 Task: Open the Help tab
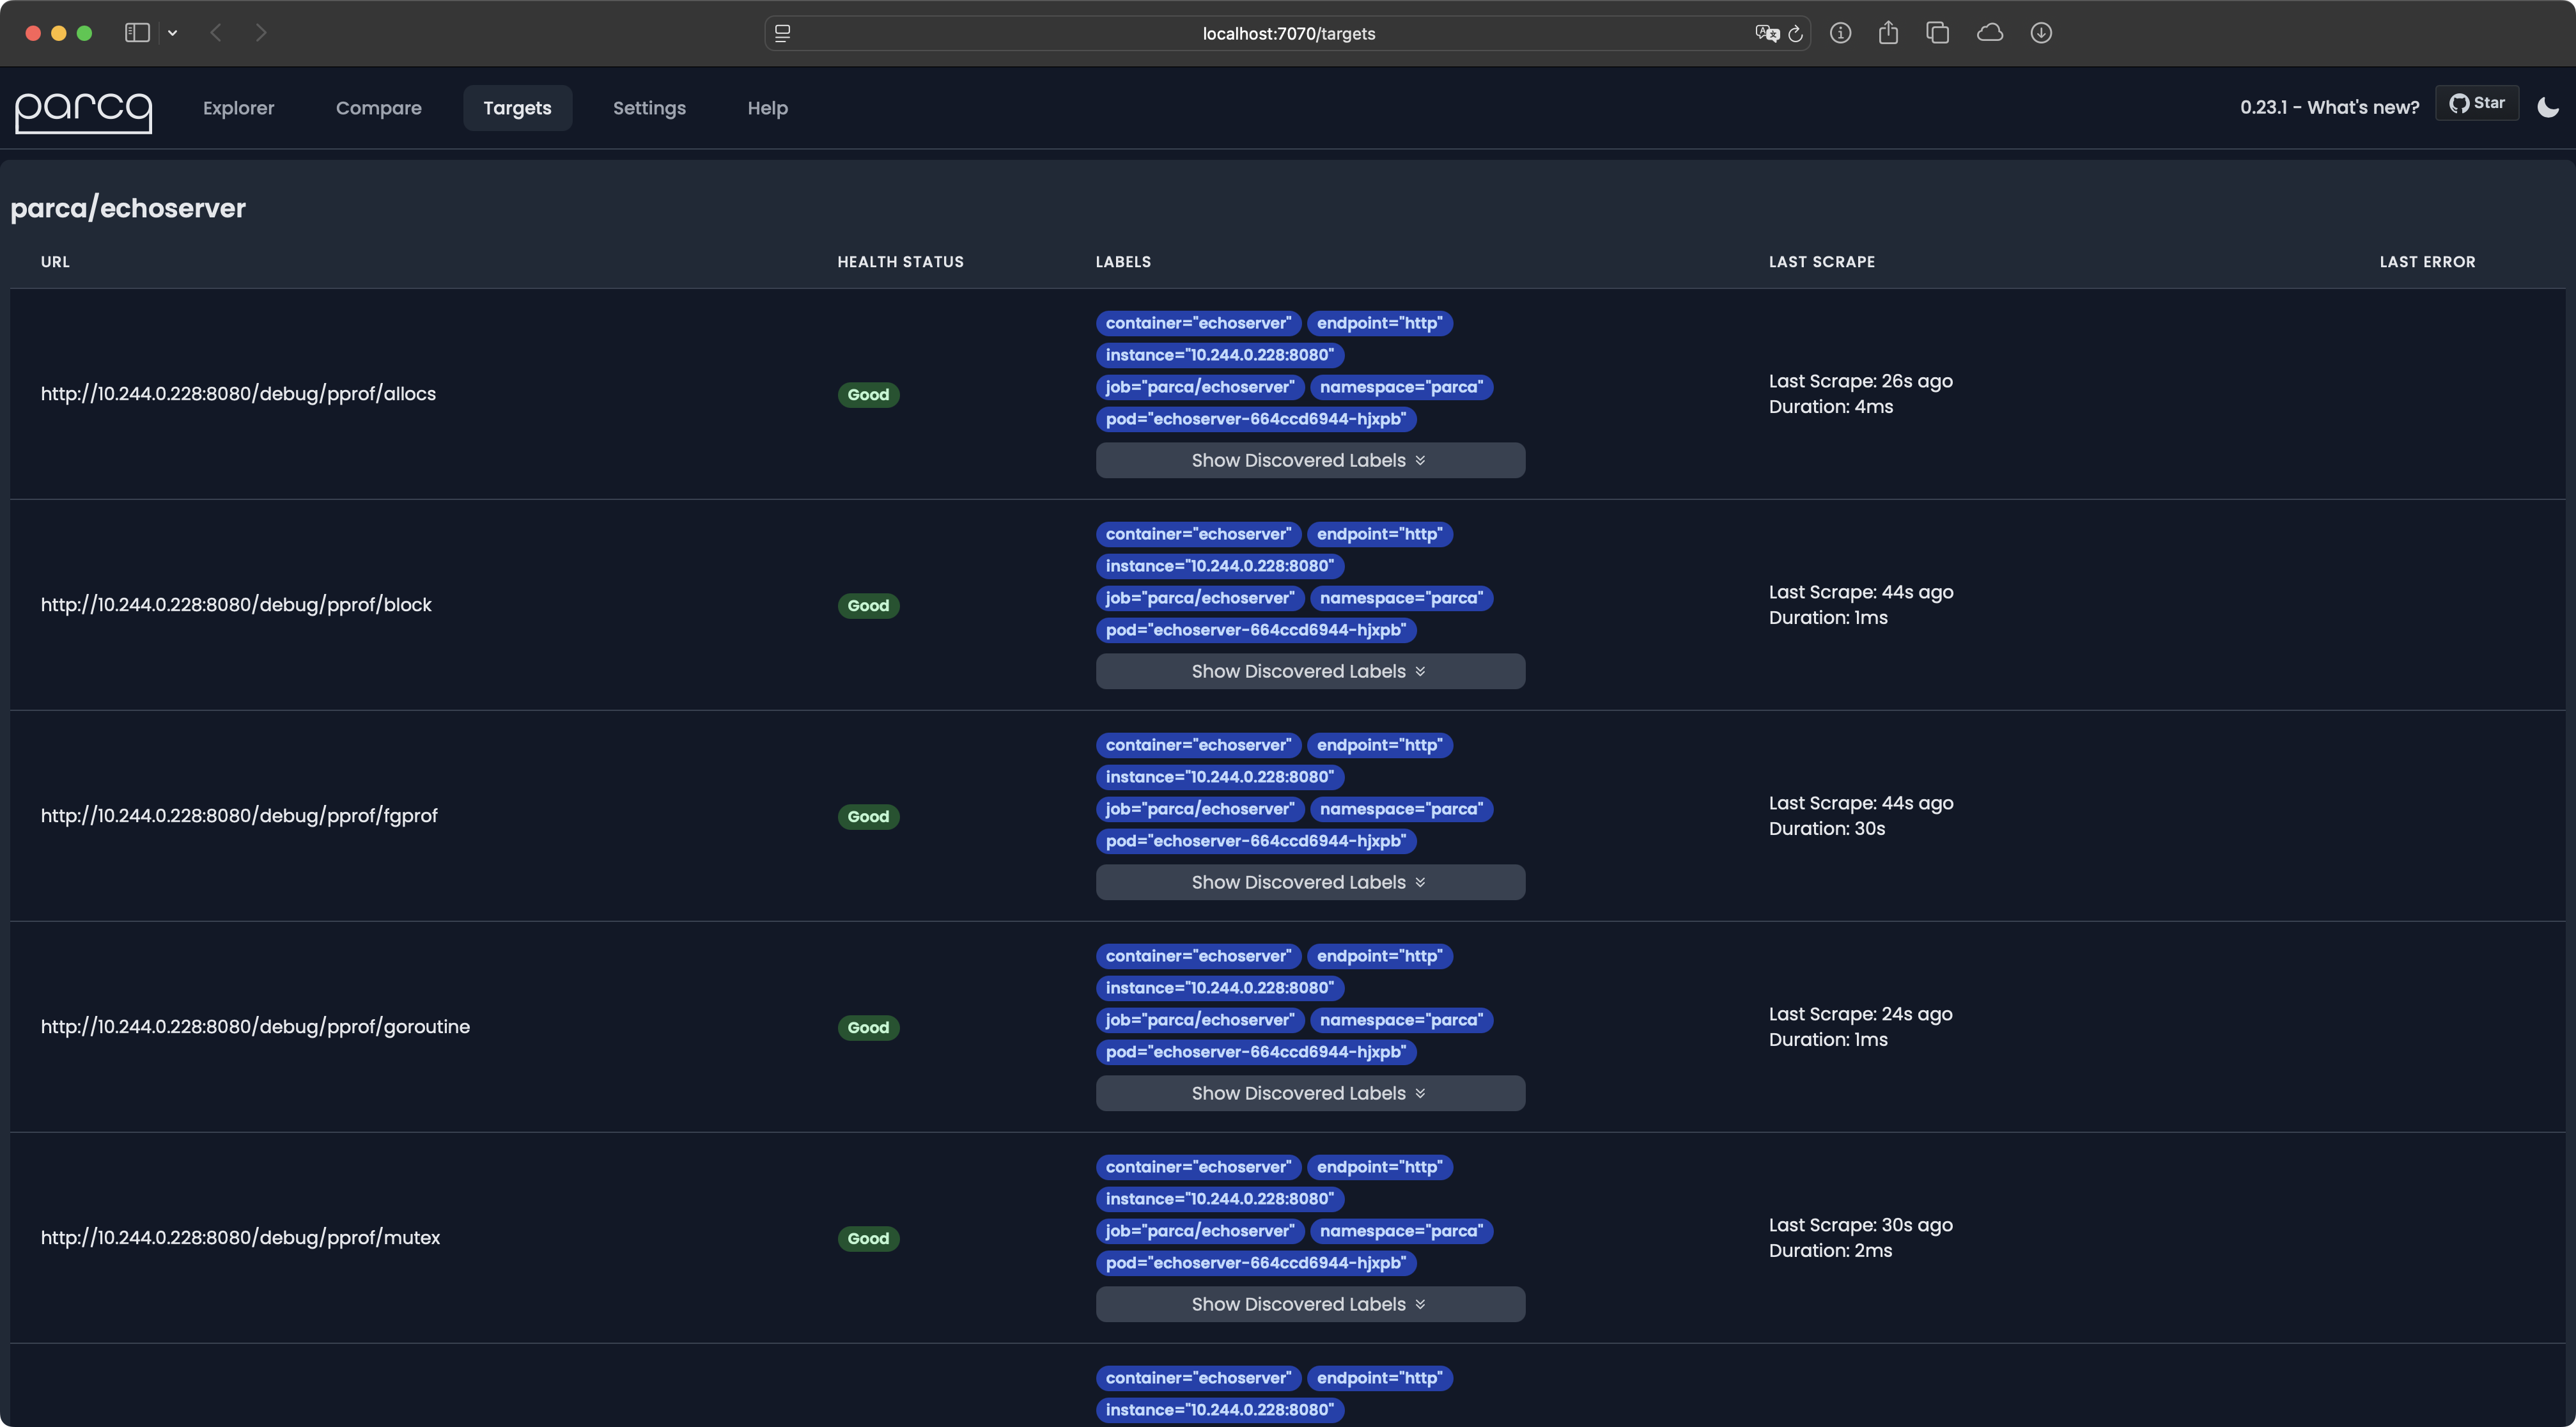pos(767,108)
